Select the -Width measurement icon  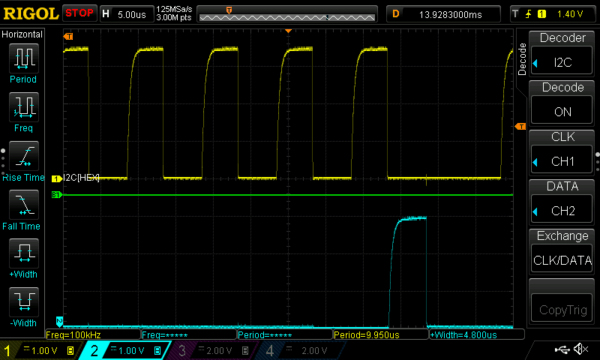pyautogui.click(x=24, y=302)
